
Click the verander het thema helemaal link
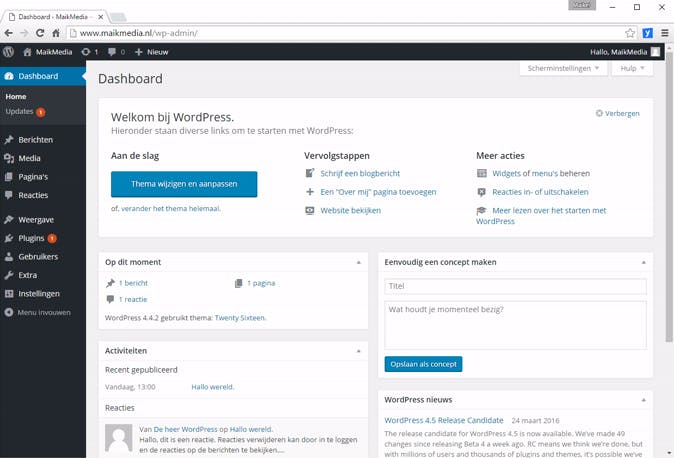coord(170,209)
